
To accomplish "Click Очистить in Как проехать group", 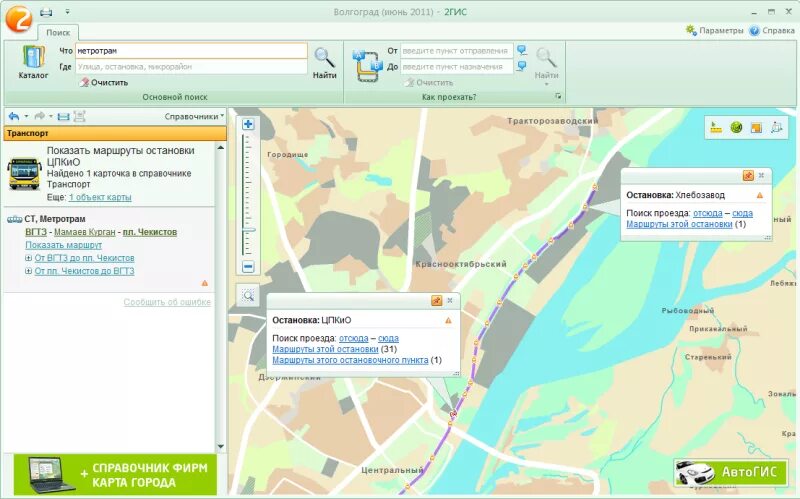I will pos(429,82).
